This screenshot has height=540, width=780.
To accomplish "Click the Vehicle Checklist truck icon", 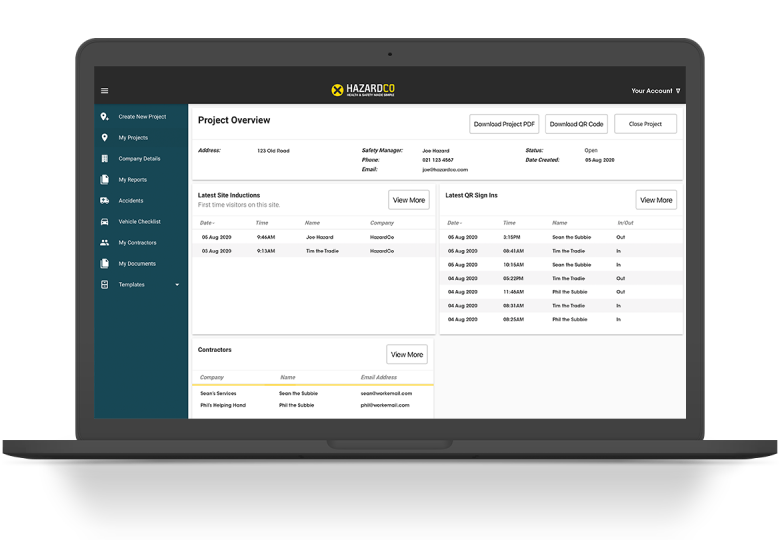I will (x=105, y=222).
